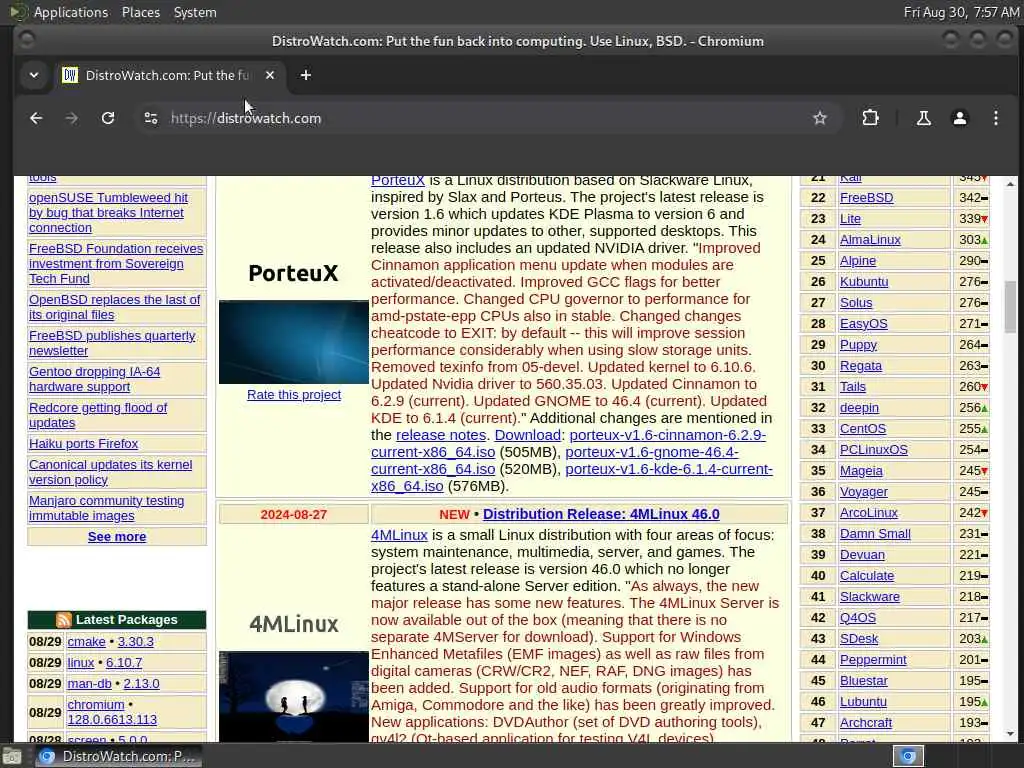Click the PorteuX logo heading

point(294,273)
